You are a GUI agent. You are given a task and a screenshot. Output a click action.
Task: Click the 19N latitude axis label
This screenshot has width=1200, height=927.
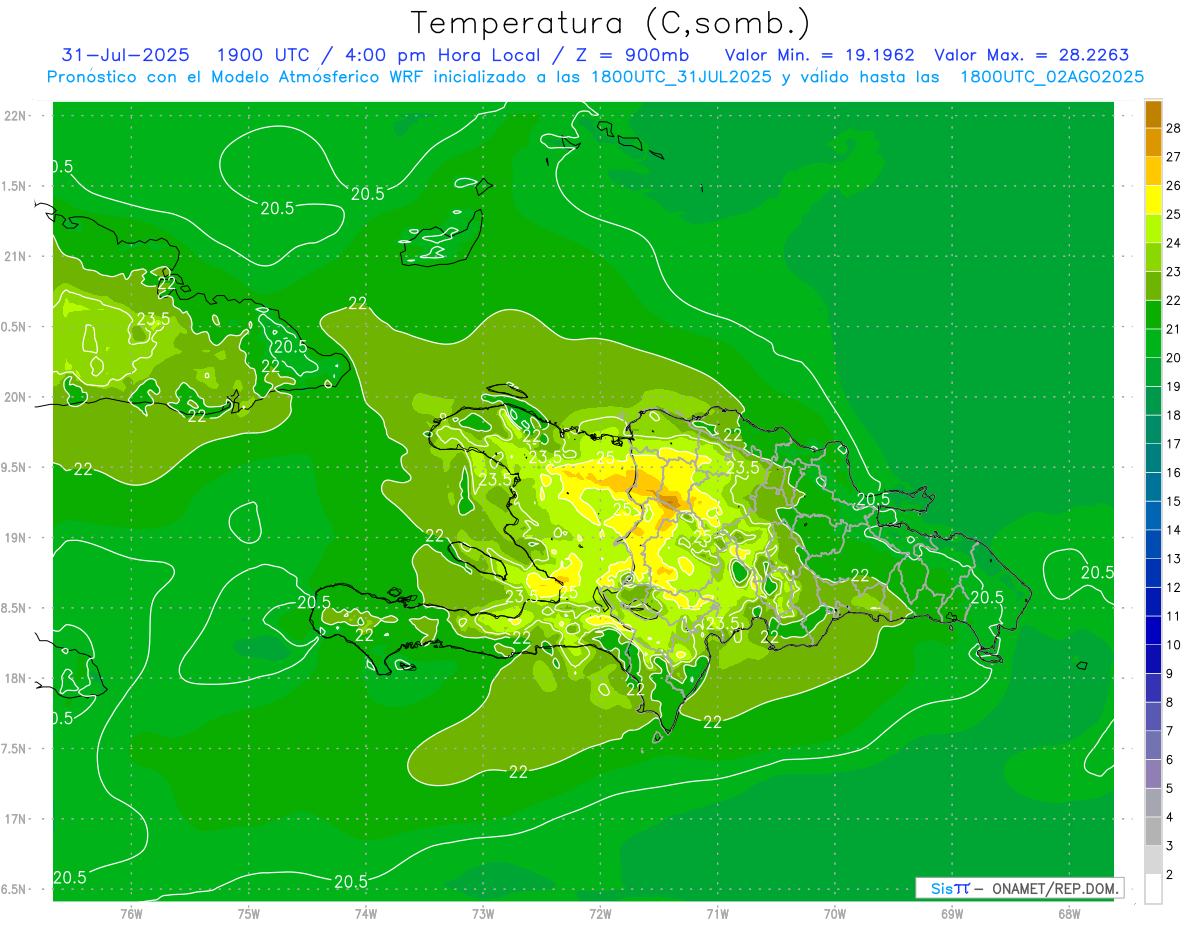pyautogui.click(x=16, y=538)
